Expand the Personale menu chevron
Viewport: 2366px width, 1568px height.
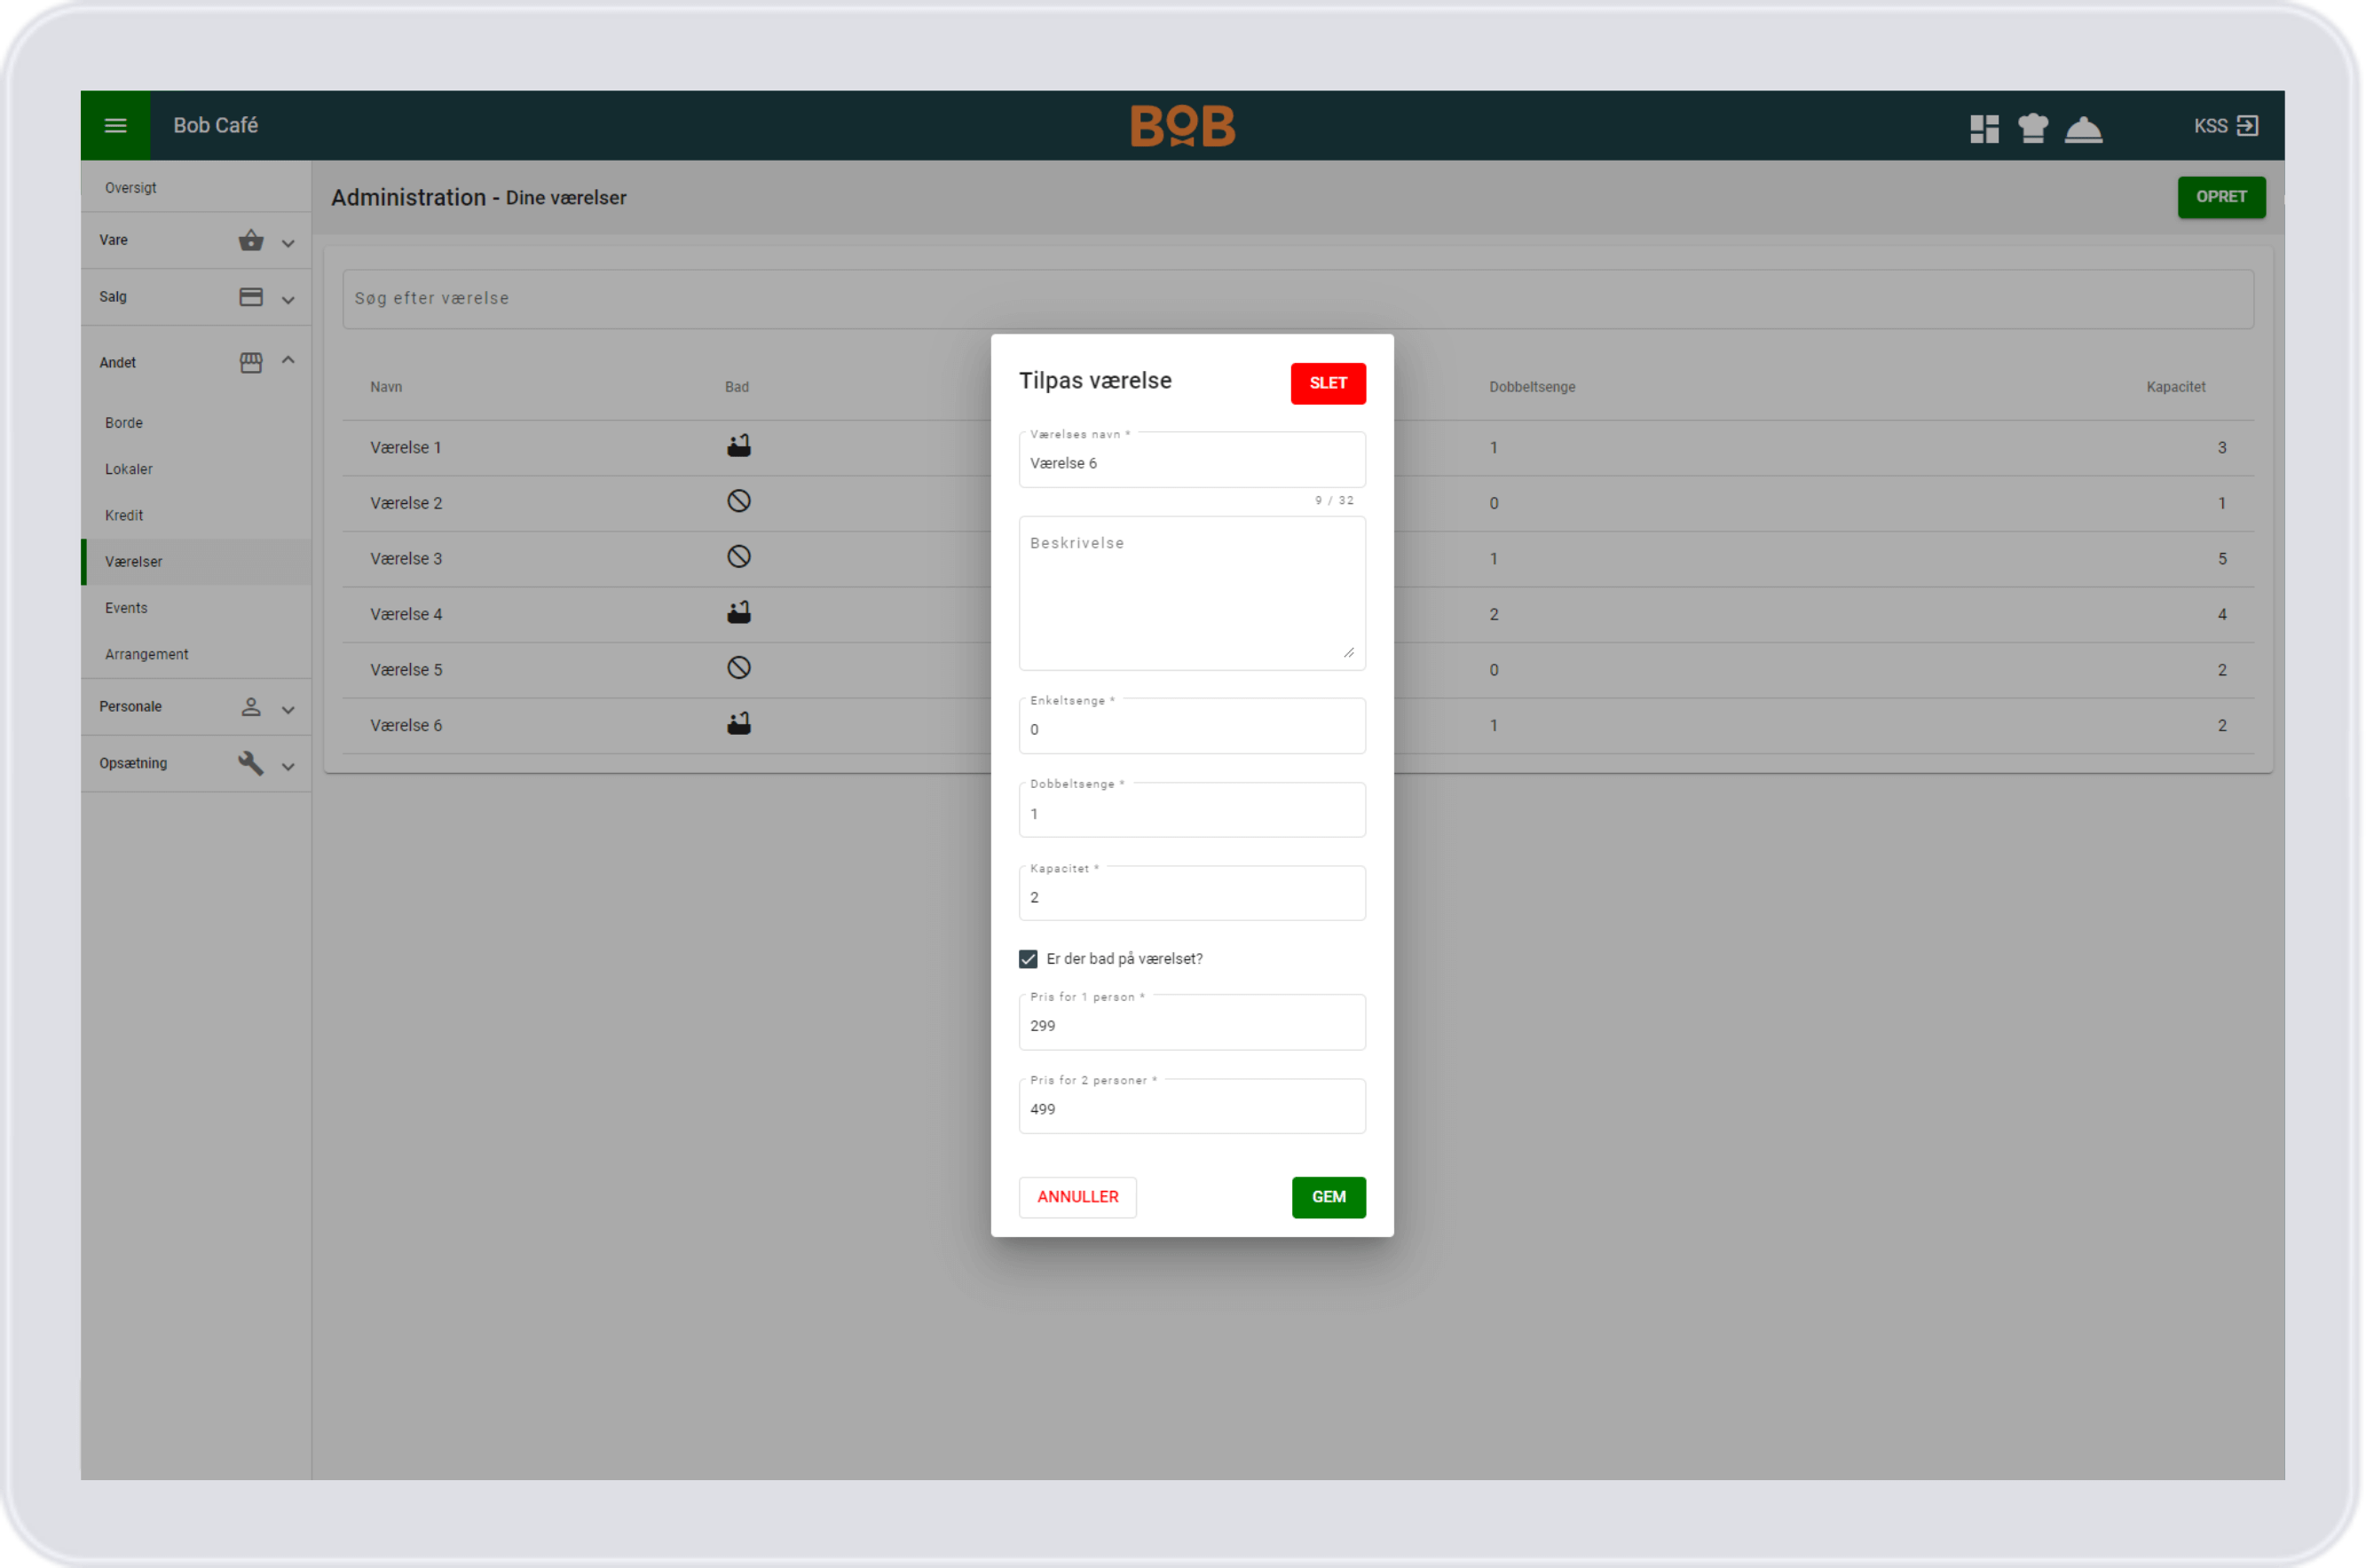(x=288, y=710)
